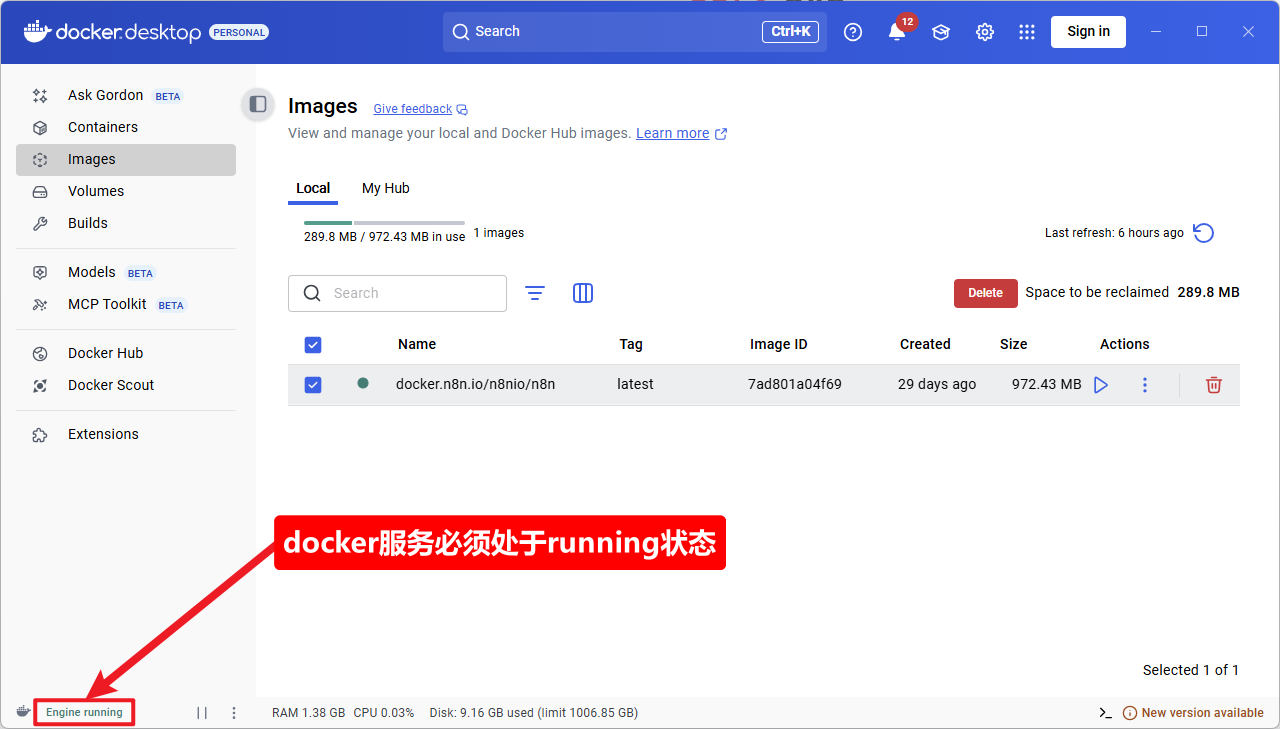
Task: Open Volumes in sidebar
Action: [x=126, y=191]
